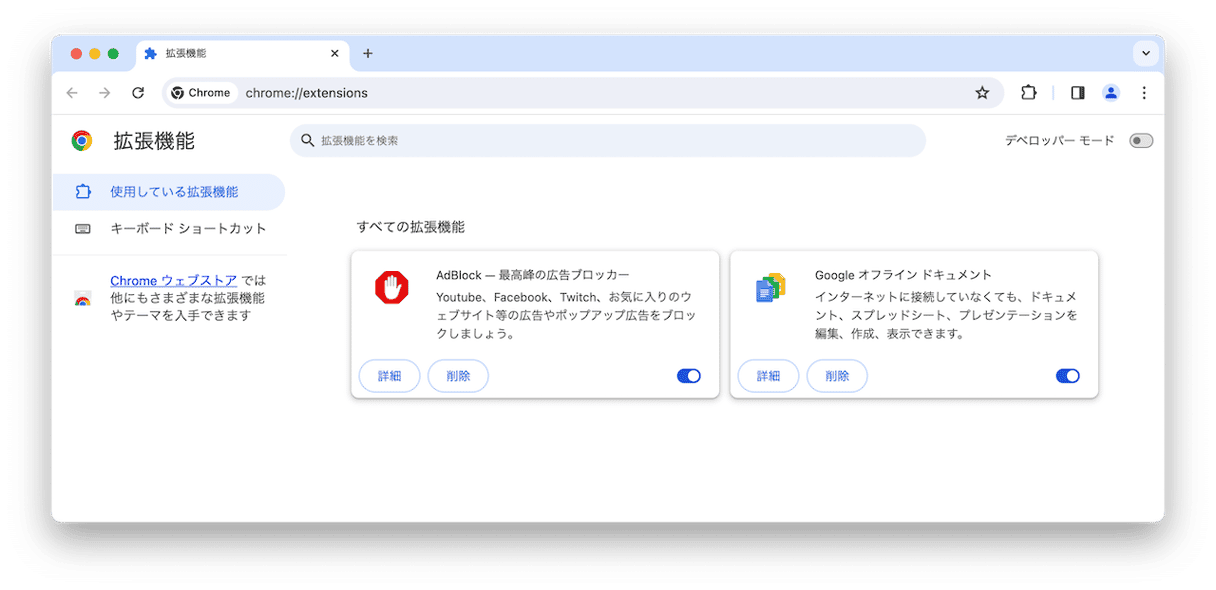Click the 拡張機能を検索 search field
This screenshot has width=1216, height=590.
pyautogui.click(x=608, y=141)
